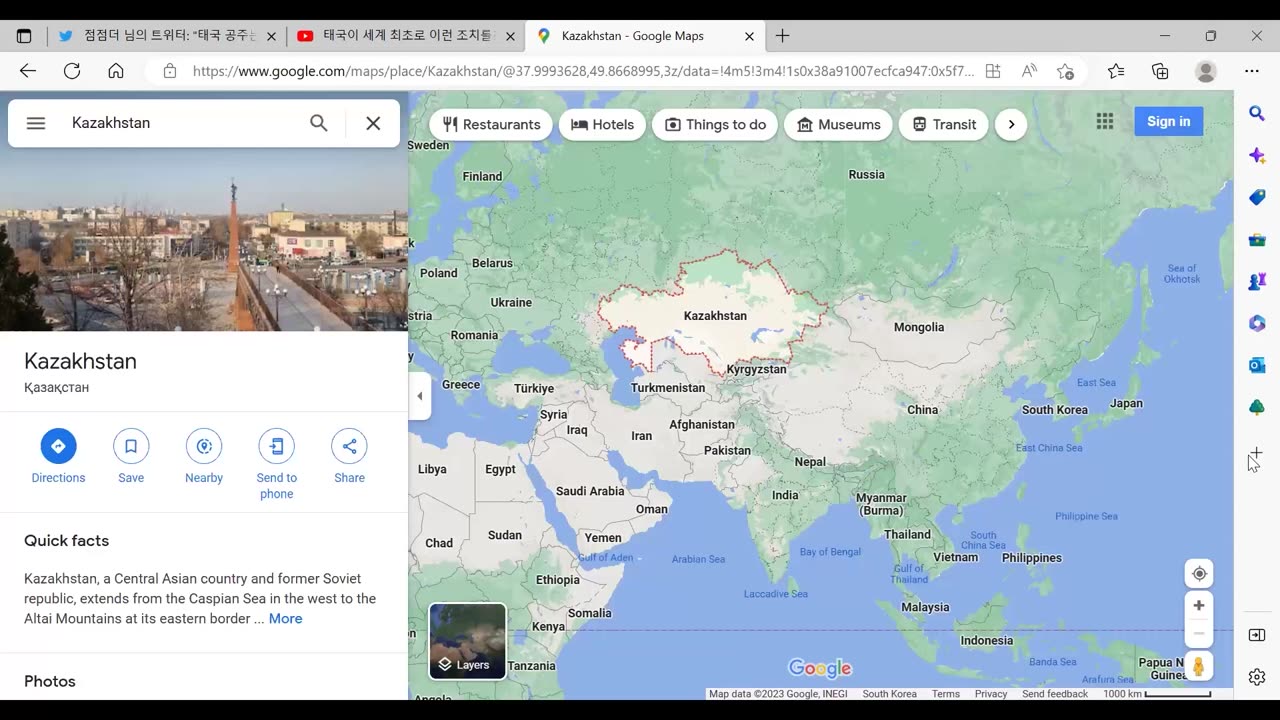Select the Museums chip
The image size is (1280, 720).
(x=838, y=125)
